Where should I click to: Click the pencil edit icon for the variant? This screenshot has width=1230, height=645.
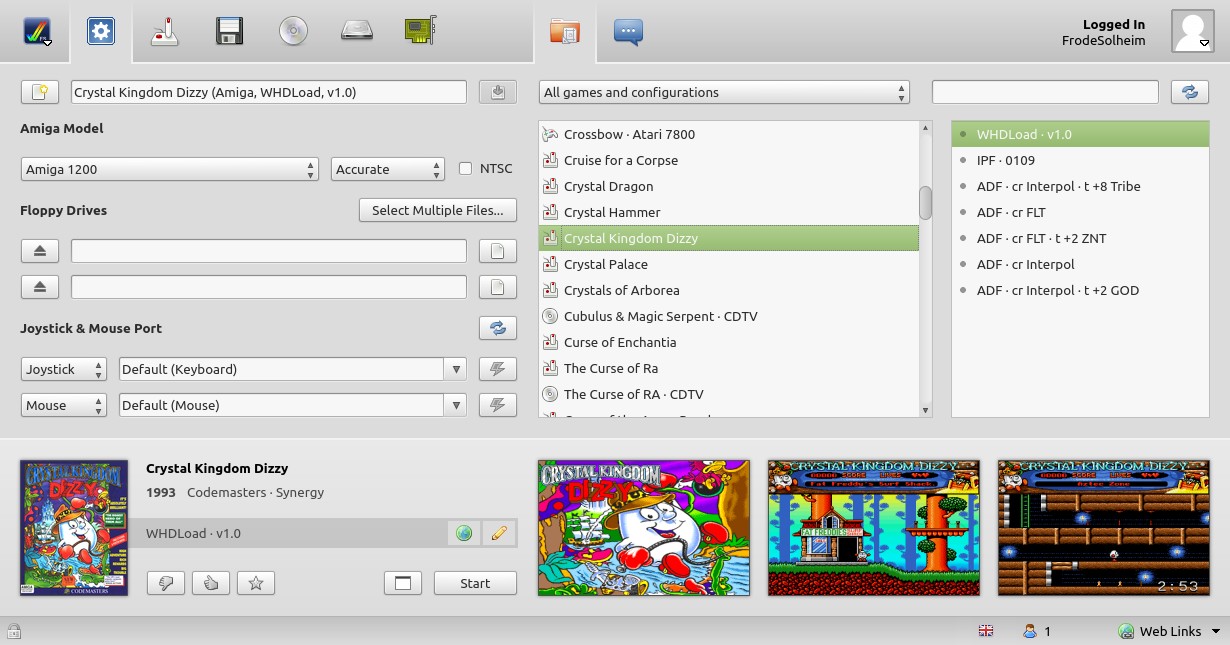click(x=498, y=533)
